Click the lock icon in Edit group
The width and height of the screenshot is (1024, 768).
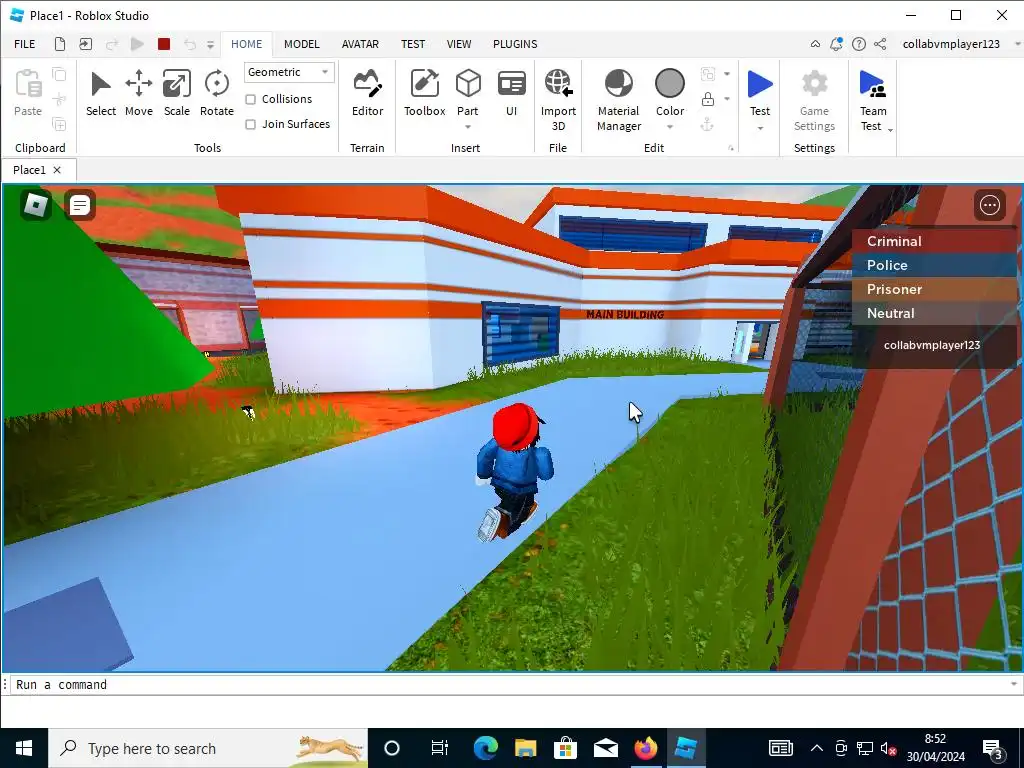707,99
